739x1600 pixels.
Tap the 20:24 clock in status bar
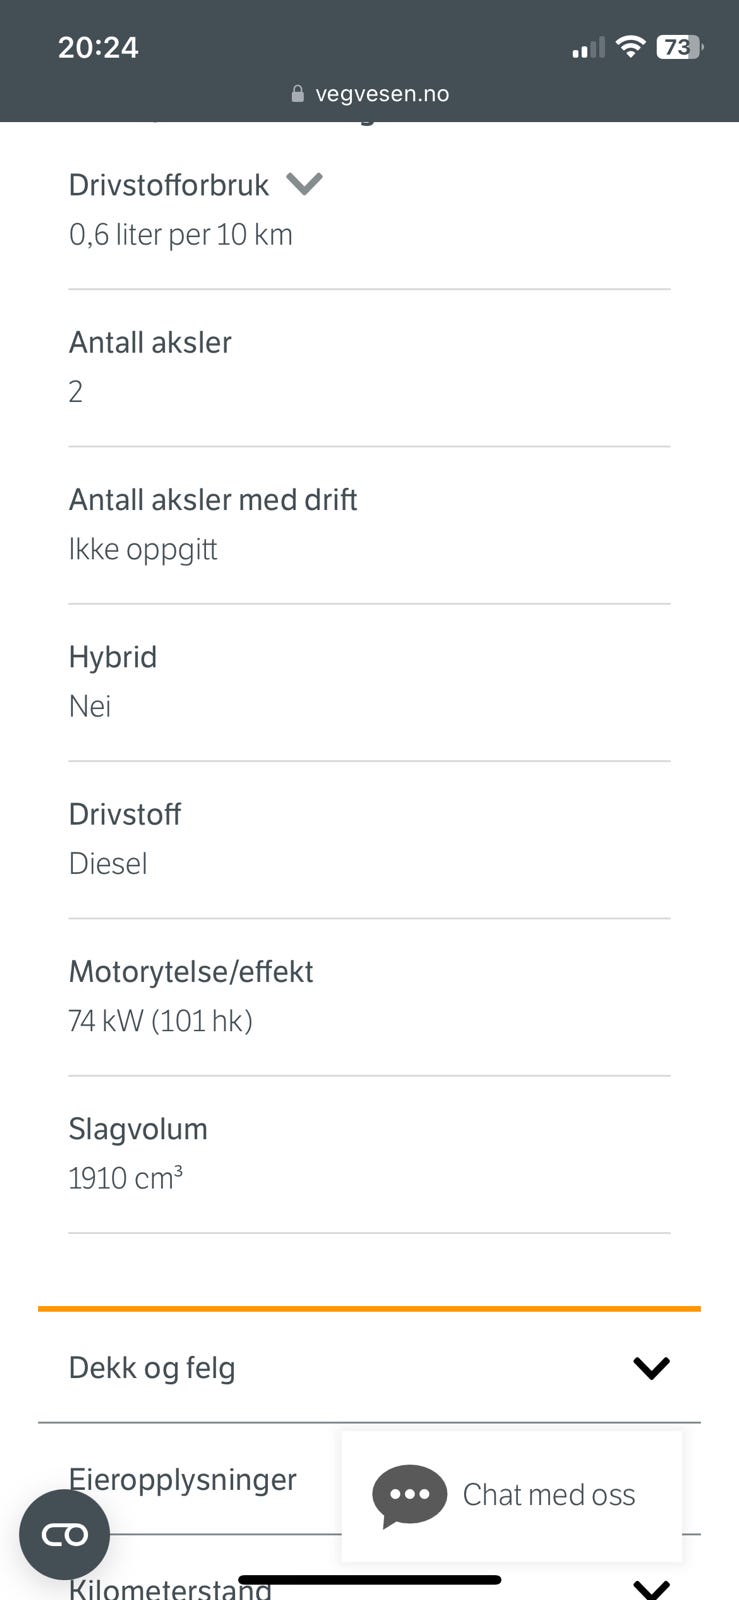pyautogui.click(x=98, y=47)
